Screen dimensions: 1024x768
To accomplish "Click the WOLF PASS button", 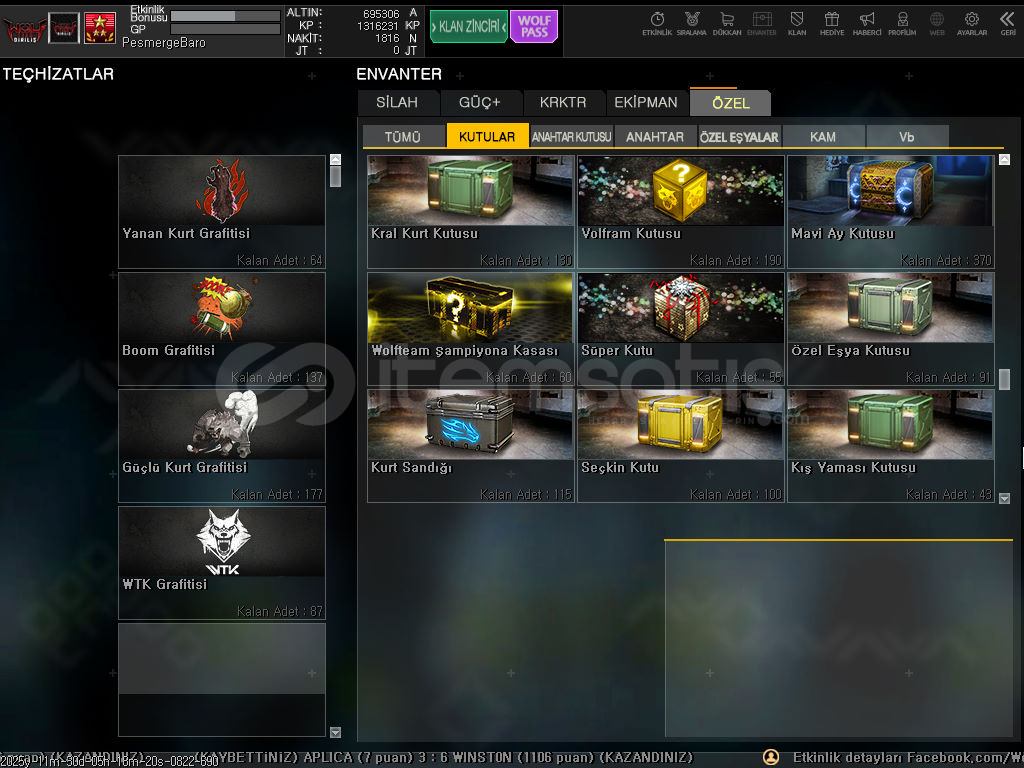I will click(534, 27).
